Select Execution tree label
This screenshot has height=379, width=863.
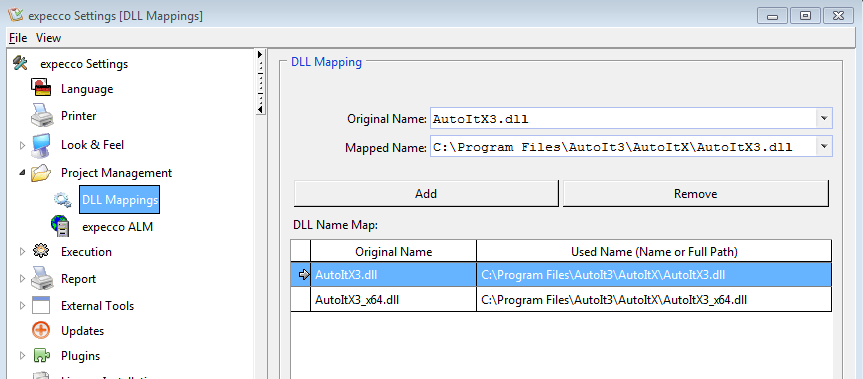pyautogui.click(x=86, y=251)
